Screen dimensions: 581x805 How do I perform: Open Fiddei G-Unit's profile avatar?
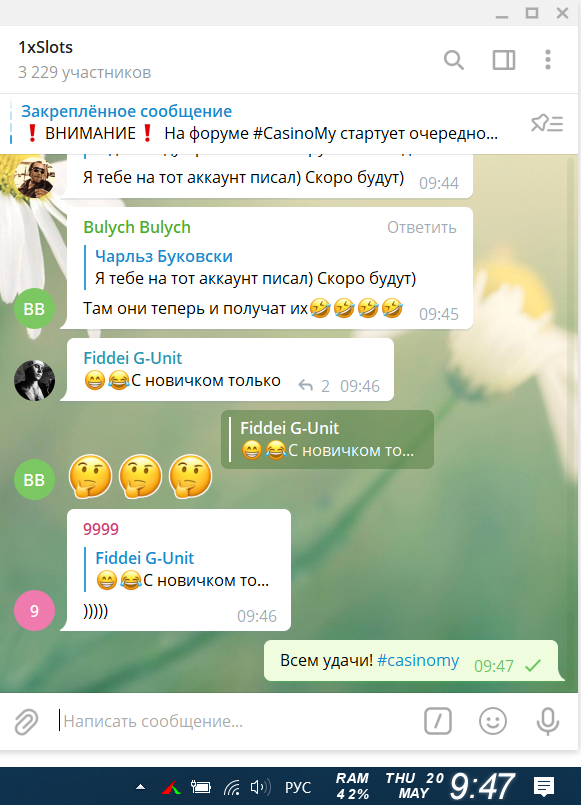pyautogui.click(x=34, y=380)
